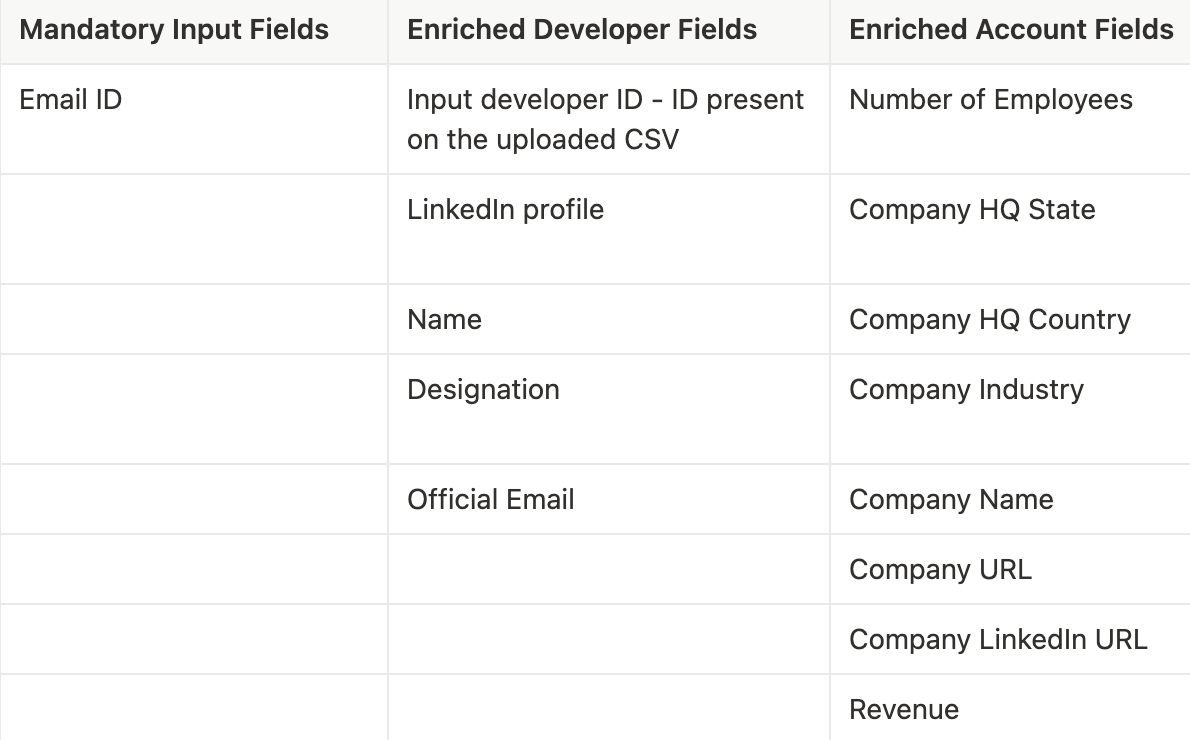Click the Mandatory Input Fields column header

click(174, 30)
